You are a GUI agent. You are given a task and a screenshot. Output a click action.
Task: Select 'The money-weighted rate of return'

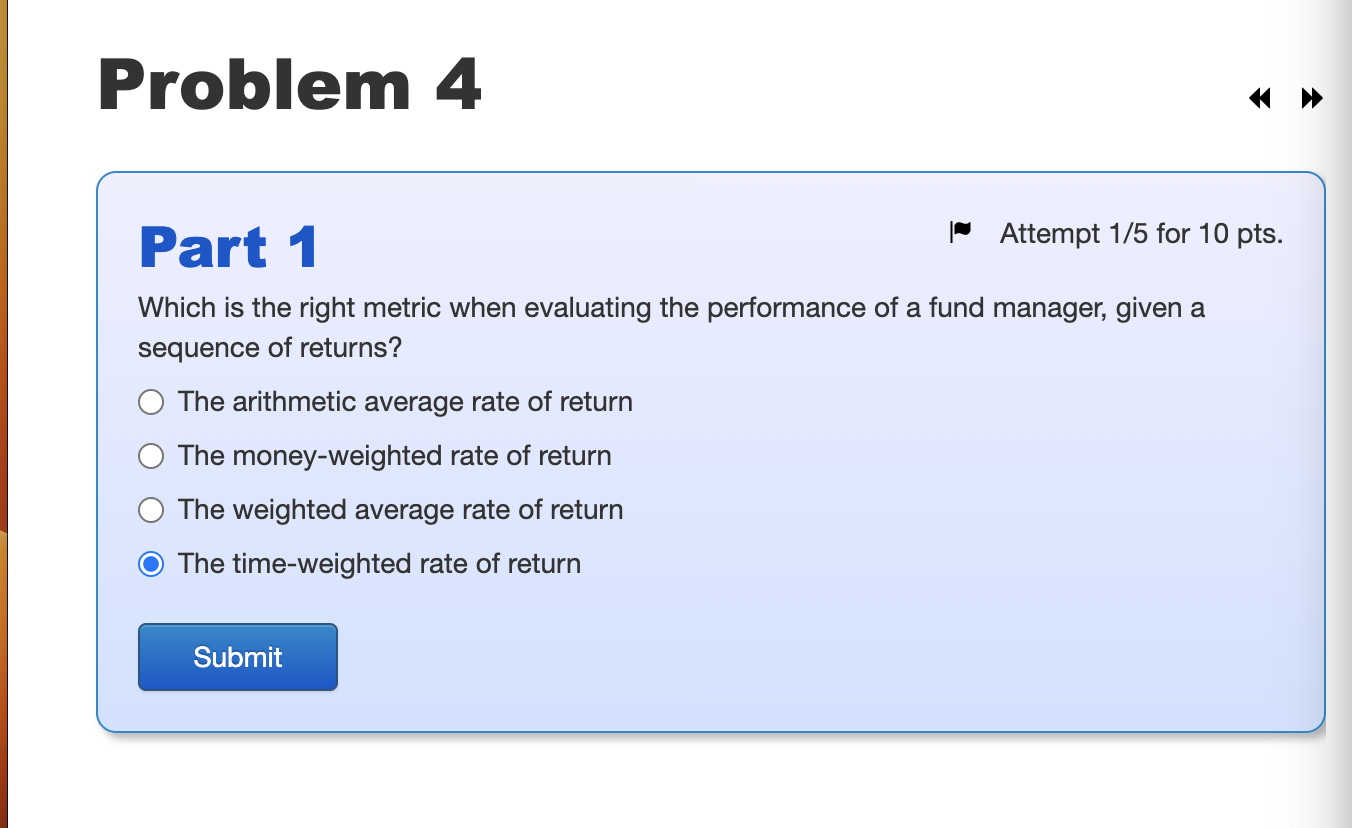coord(150,456)
